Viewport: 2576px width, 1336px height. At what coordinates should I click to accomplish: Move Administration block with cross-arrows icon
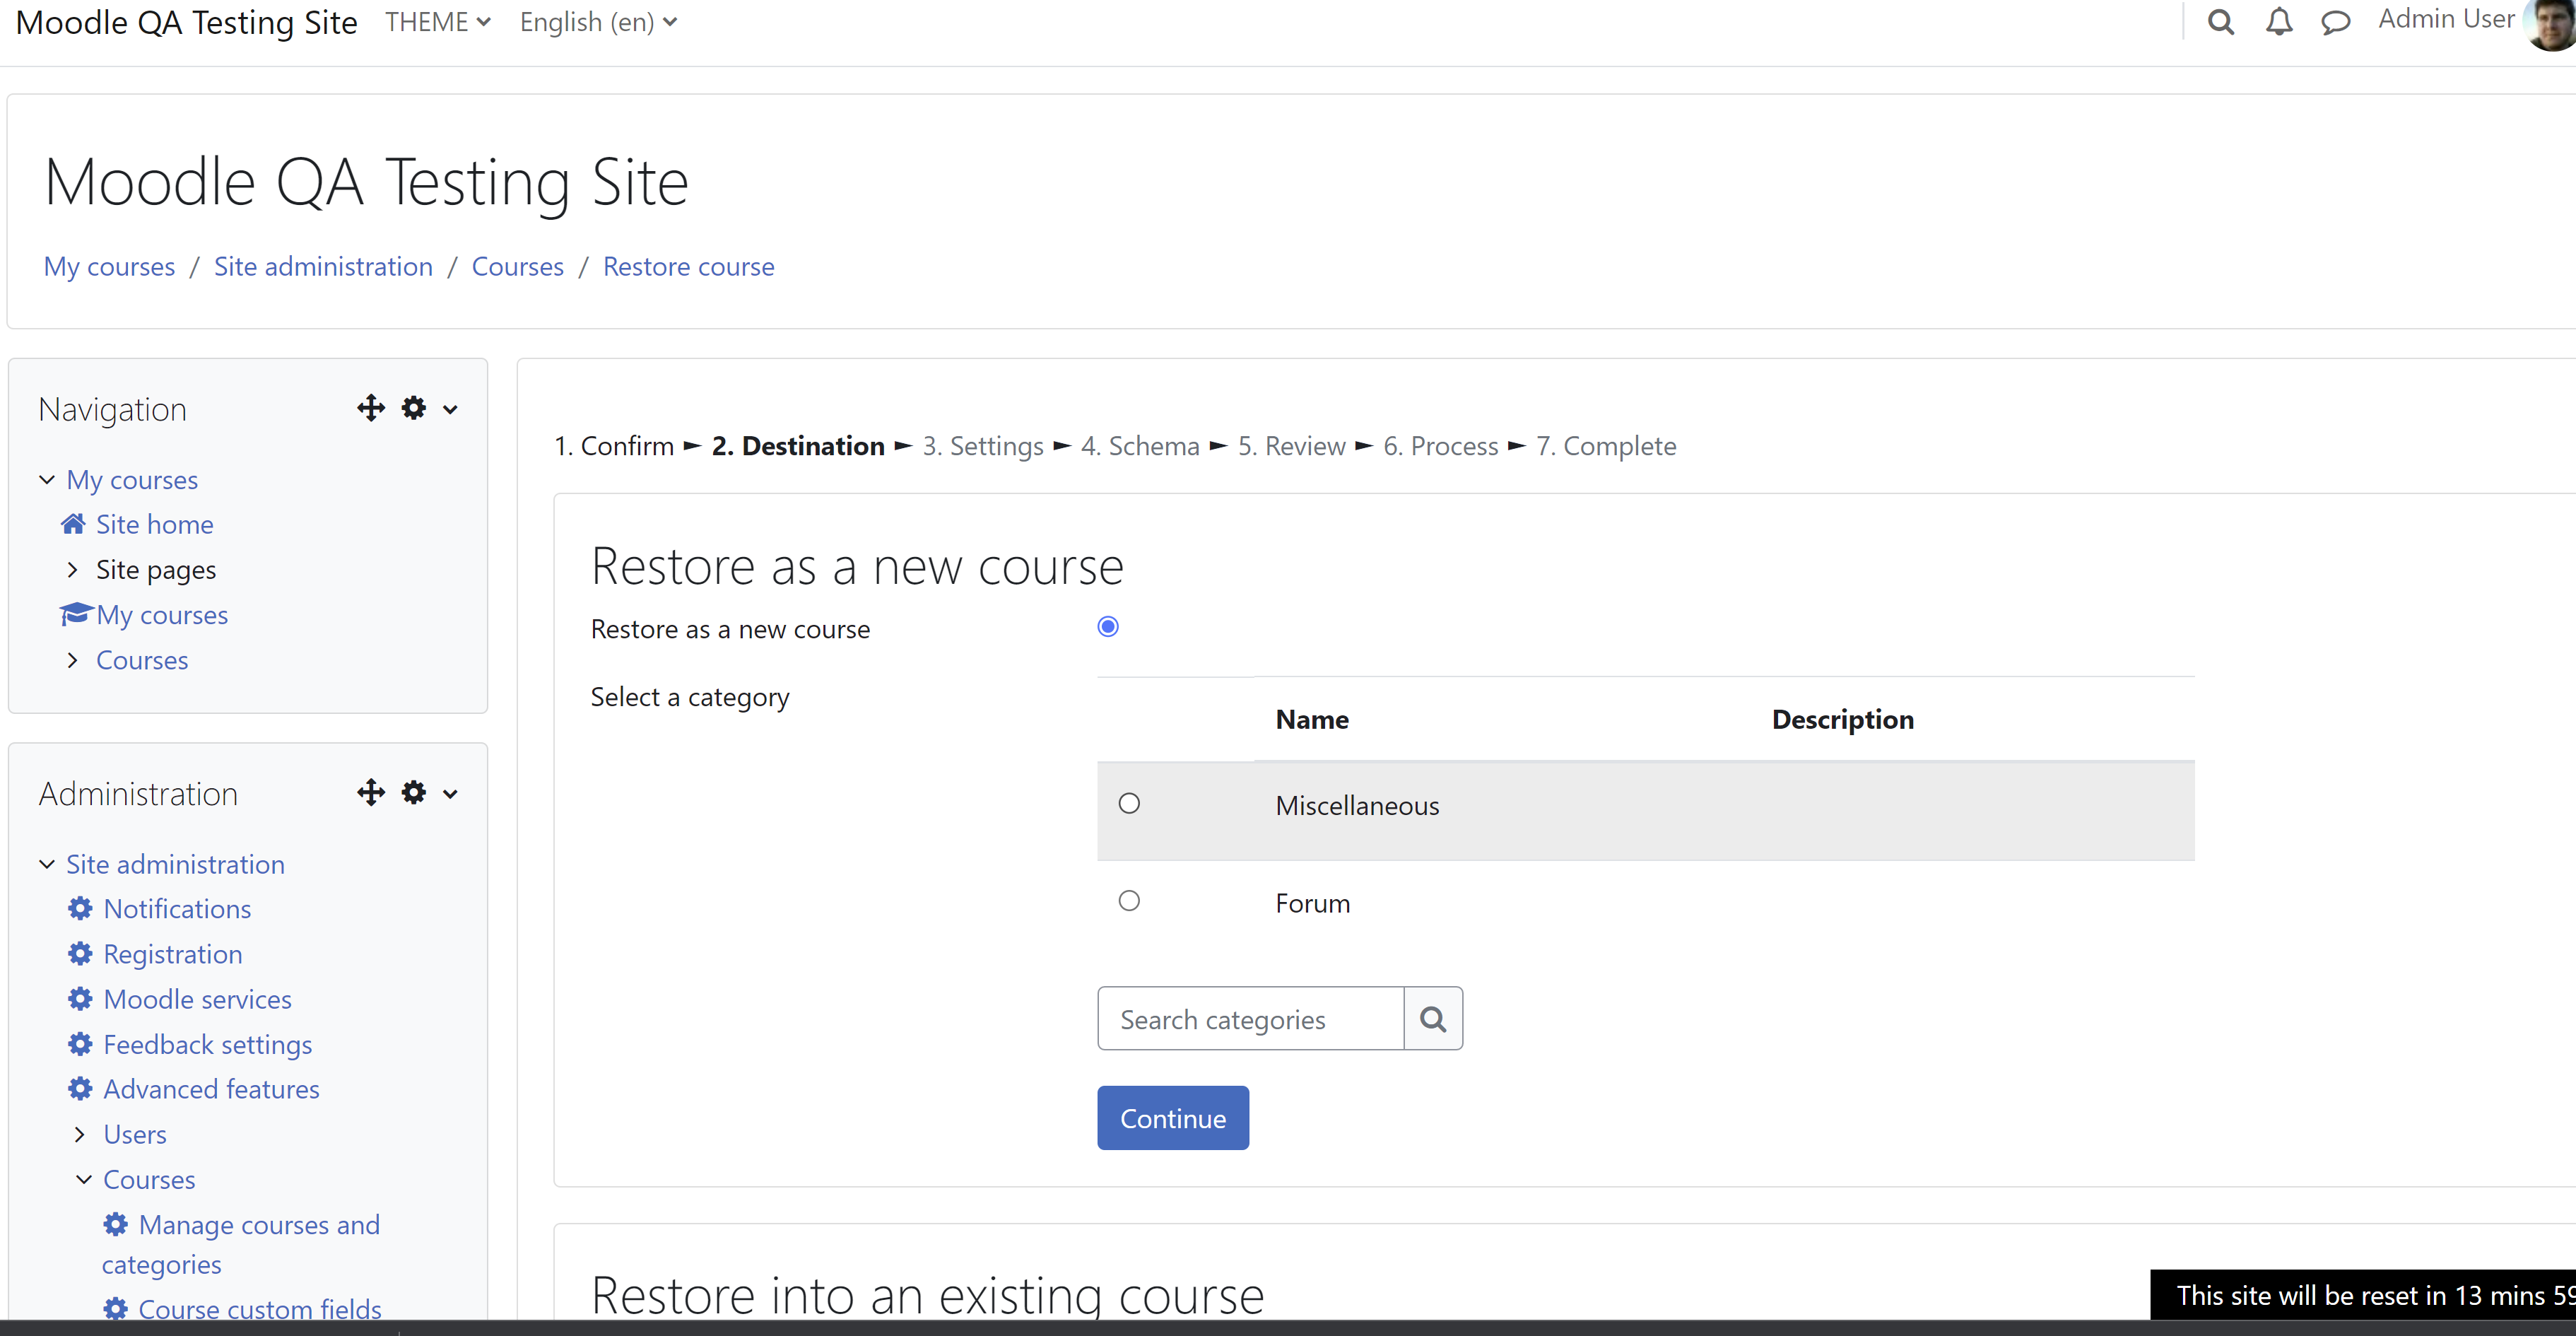pos(371,793)
